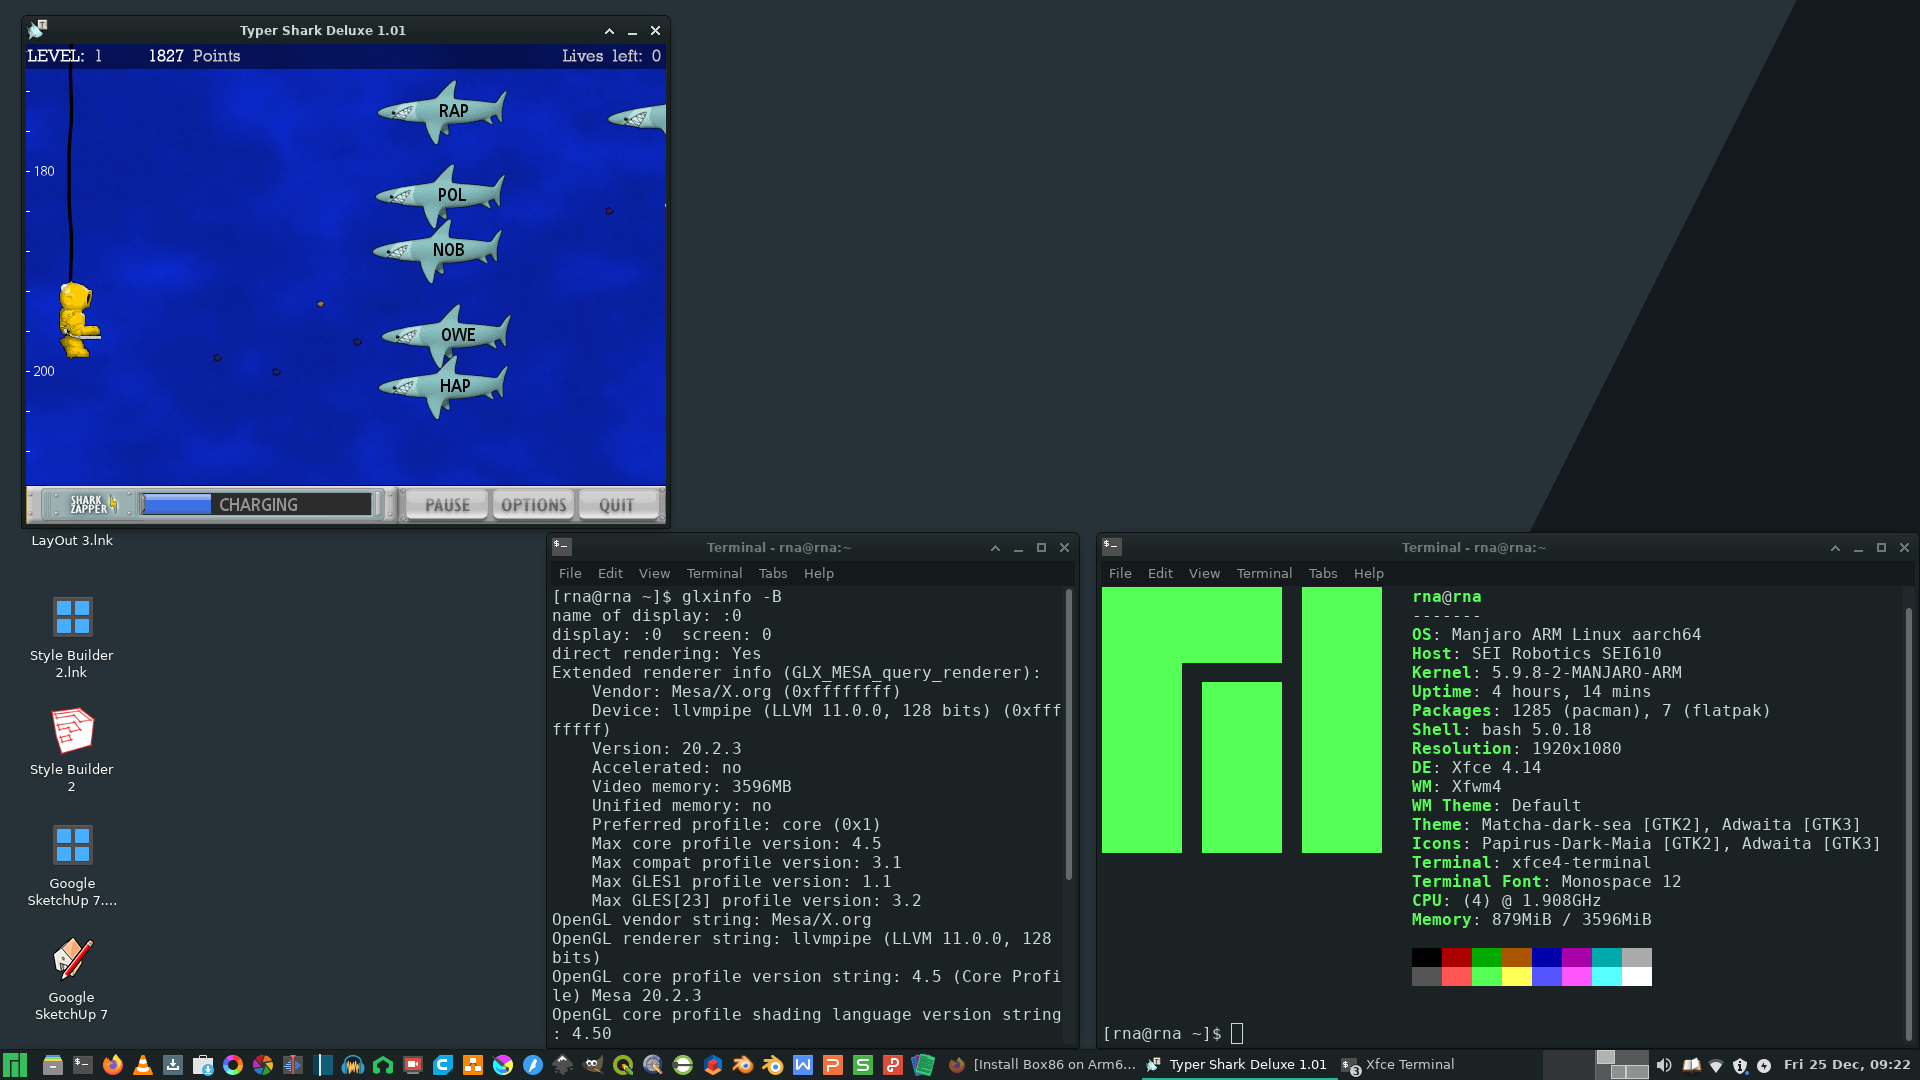
Task: Launch VLC media player from the taskbar
Action: point(143,1065)
